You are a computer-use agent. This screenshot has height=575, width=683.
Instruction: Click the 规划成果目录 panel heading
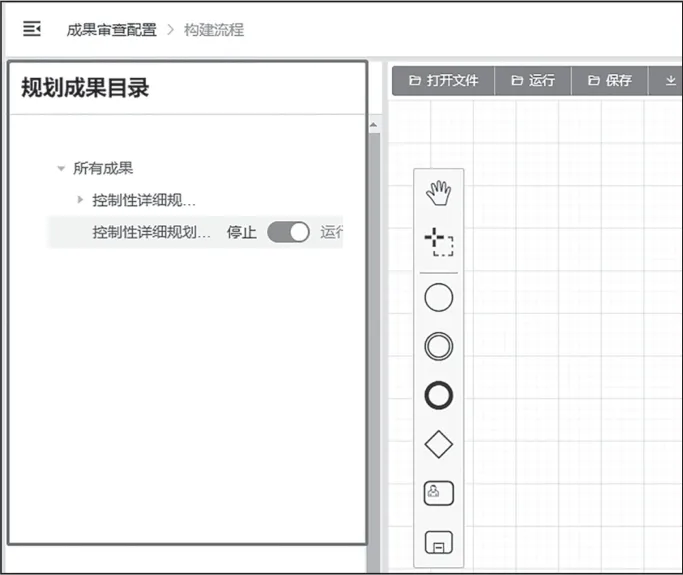point(85,88)
